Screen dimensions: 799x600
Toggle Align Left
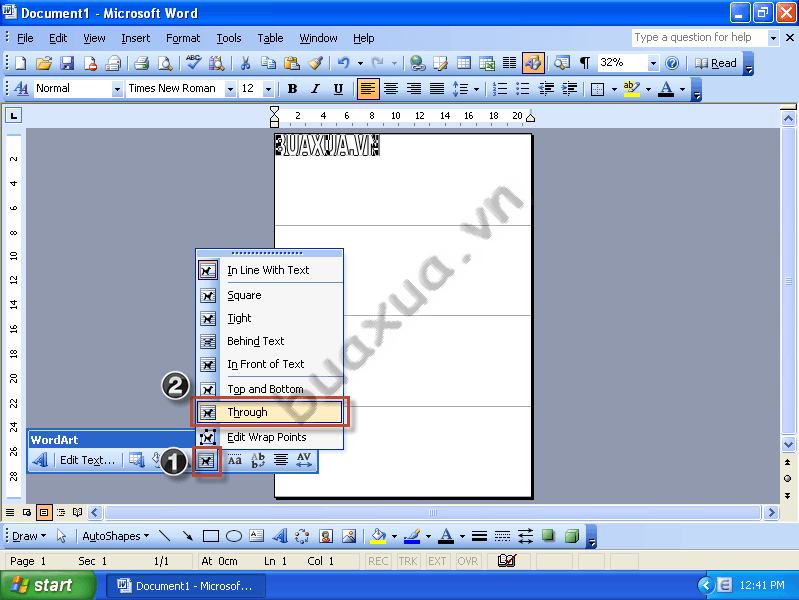pos(367,89)
